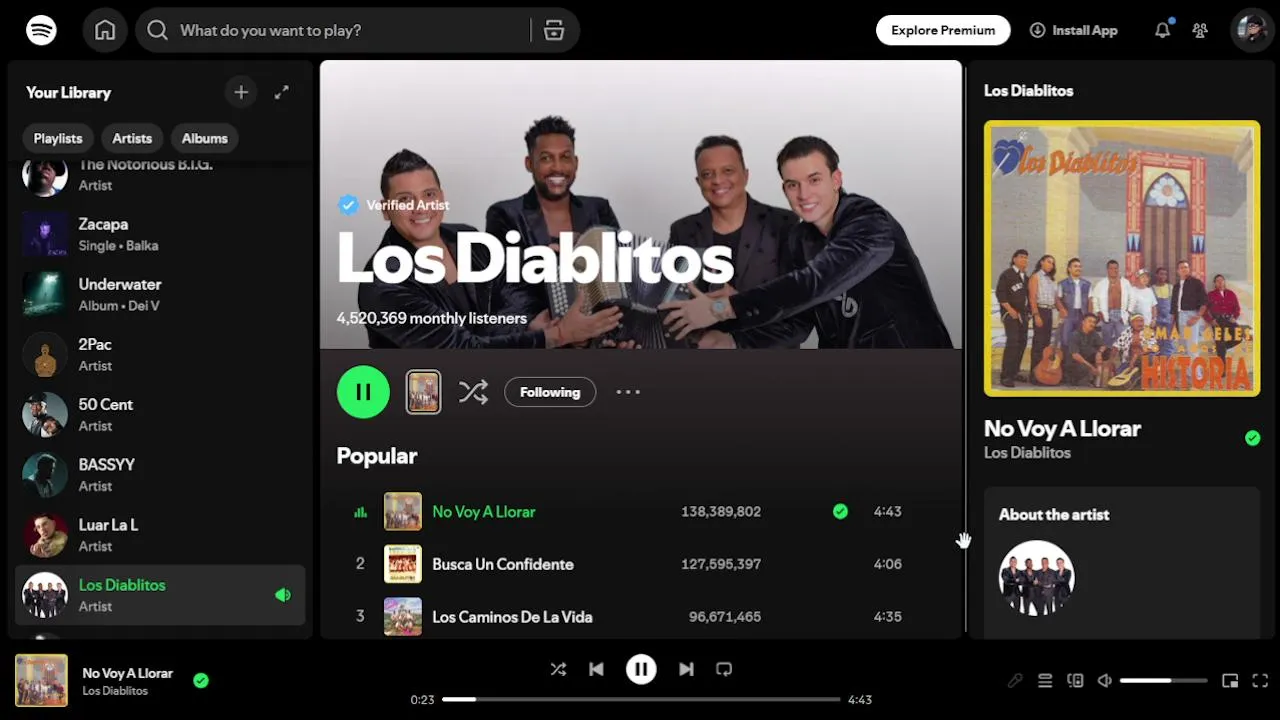Open Los Diablitos link under right panel title
Screen dimensions: 1280x720
coord(1027,453)
